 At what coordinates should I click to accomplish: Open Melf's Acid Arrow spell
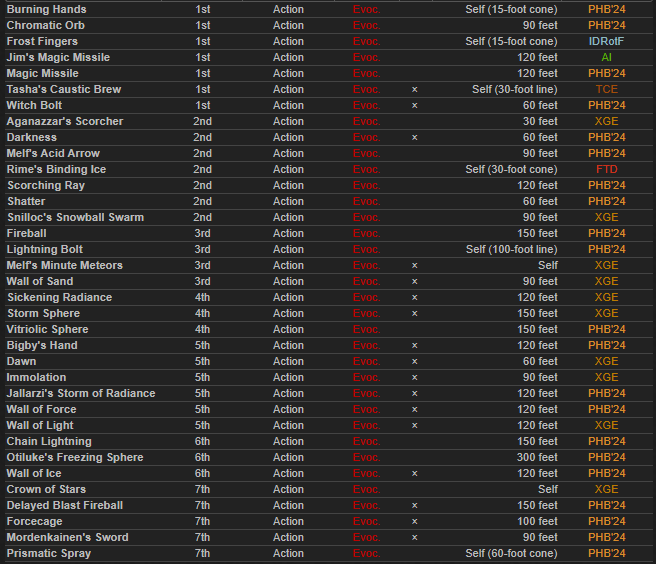328,153
